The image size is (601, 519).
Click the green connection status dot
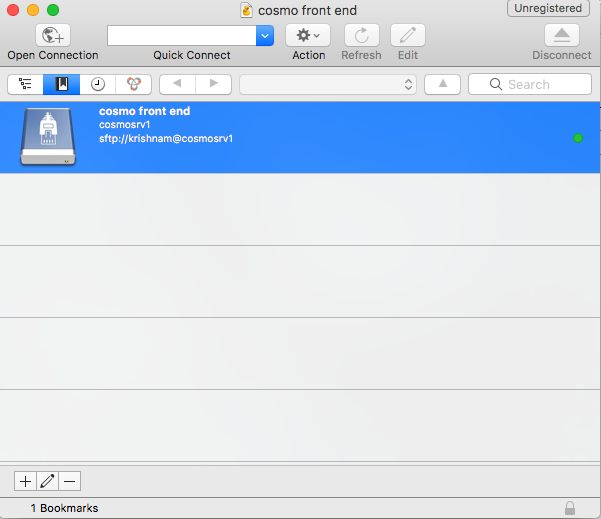pyautogui.click(x=578, y=138)
